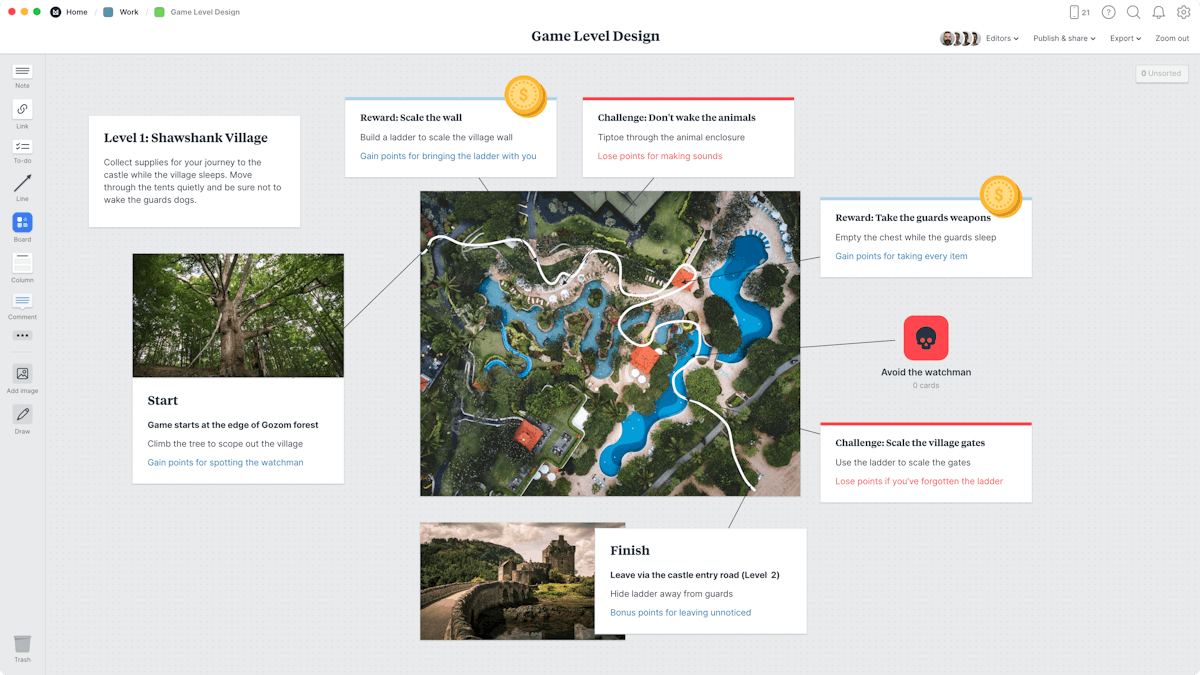Click the 0 Unsorted badge

point(1161,73)
